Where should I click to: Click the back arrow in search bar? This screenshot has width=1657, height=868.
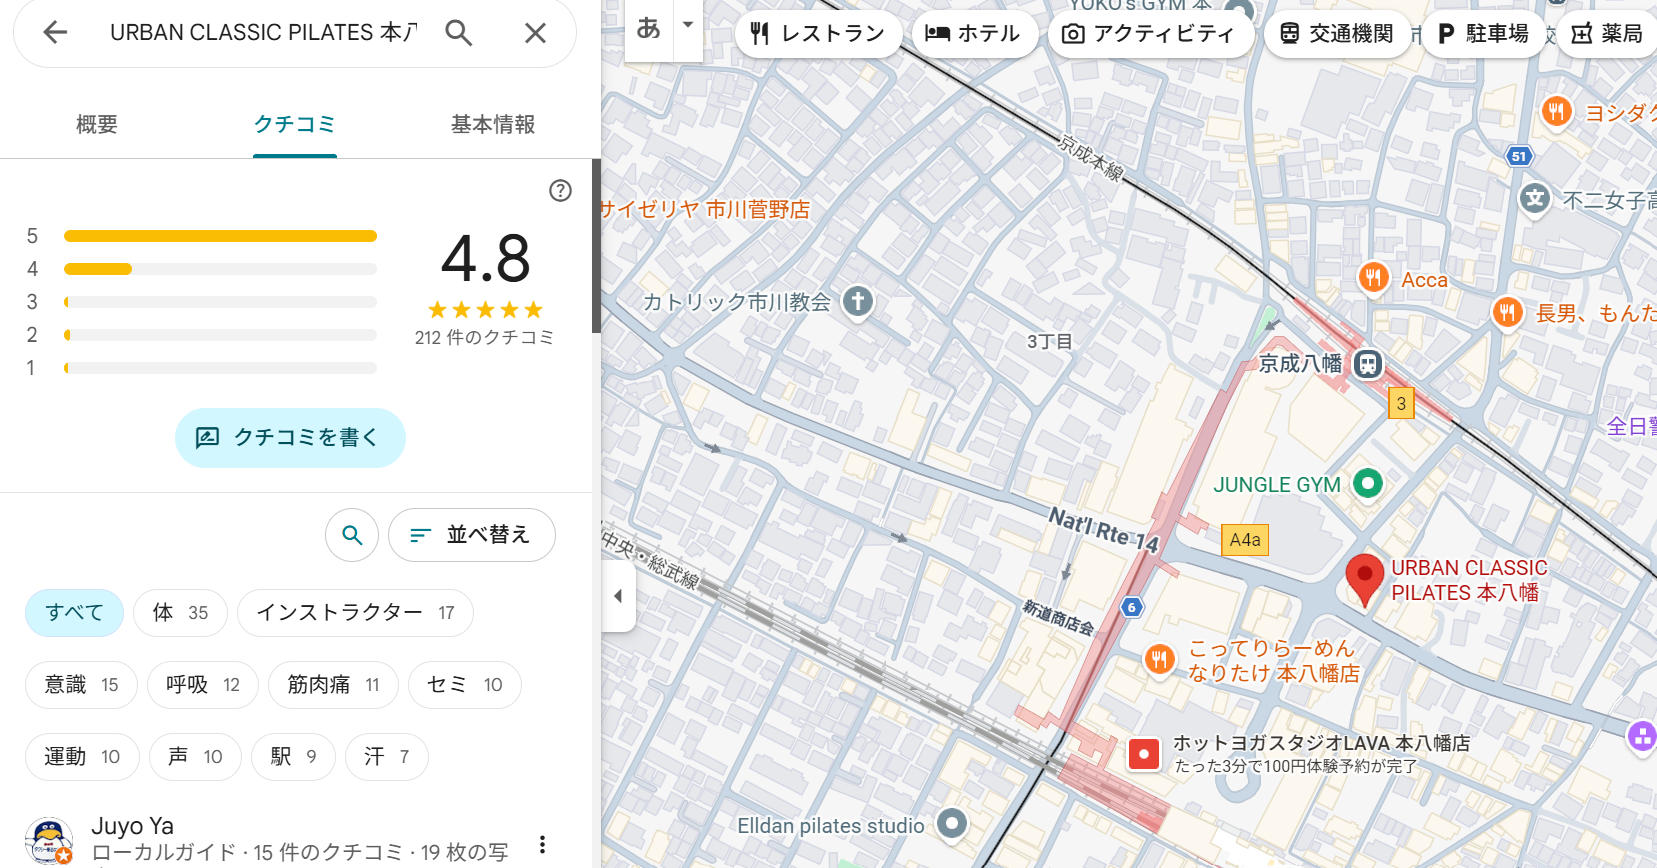click(x=55, y=33)
